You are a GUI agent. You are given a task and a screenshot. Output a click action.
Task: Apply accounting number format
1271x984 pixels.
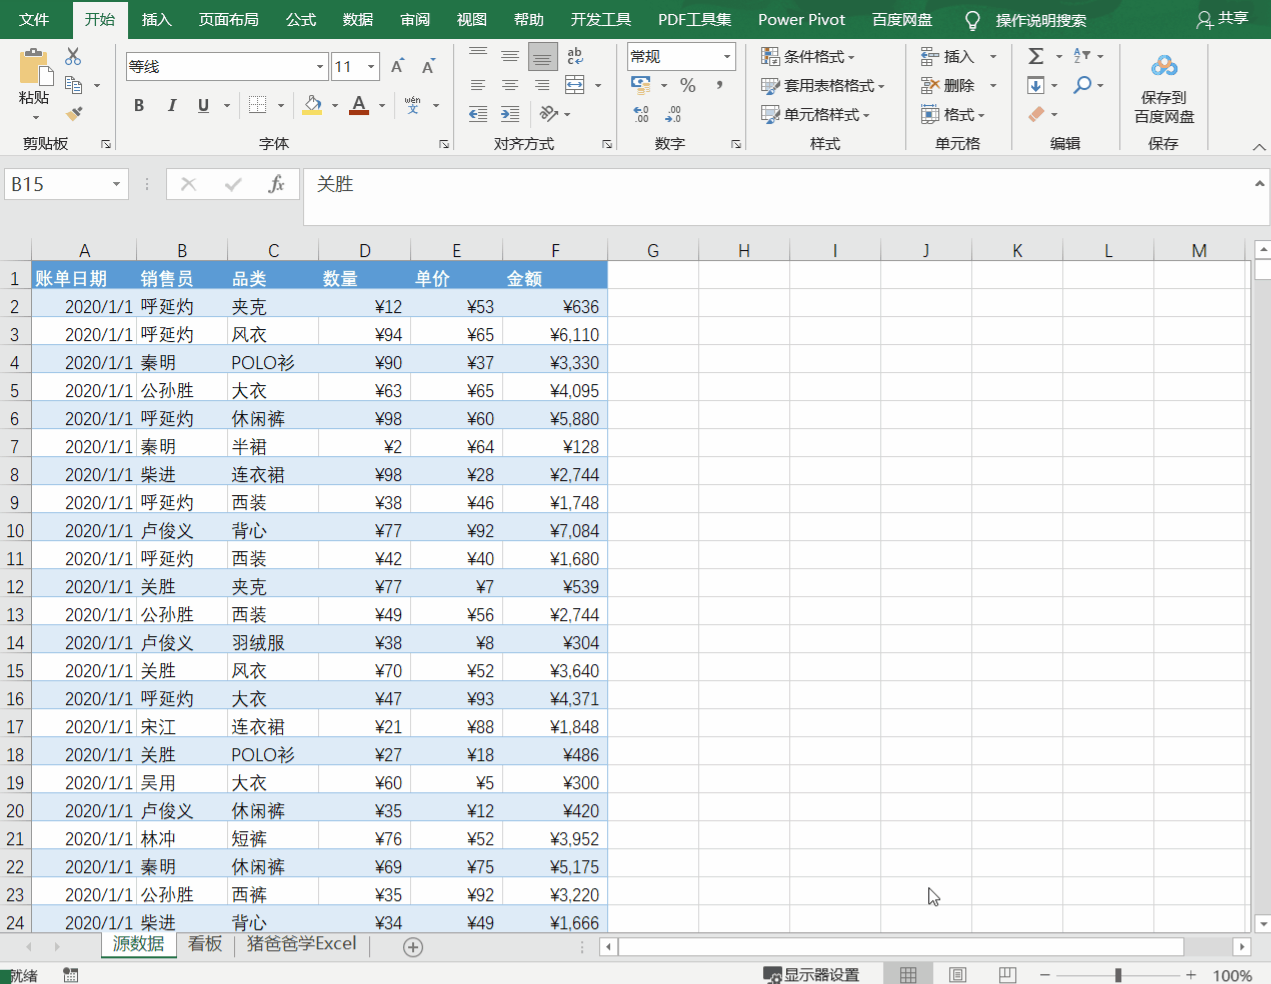click(x=642, y=86)
